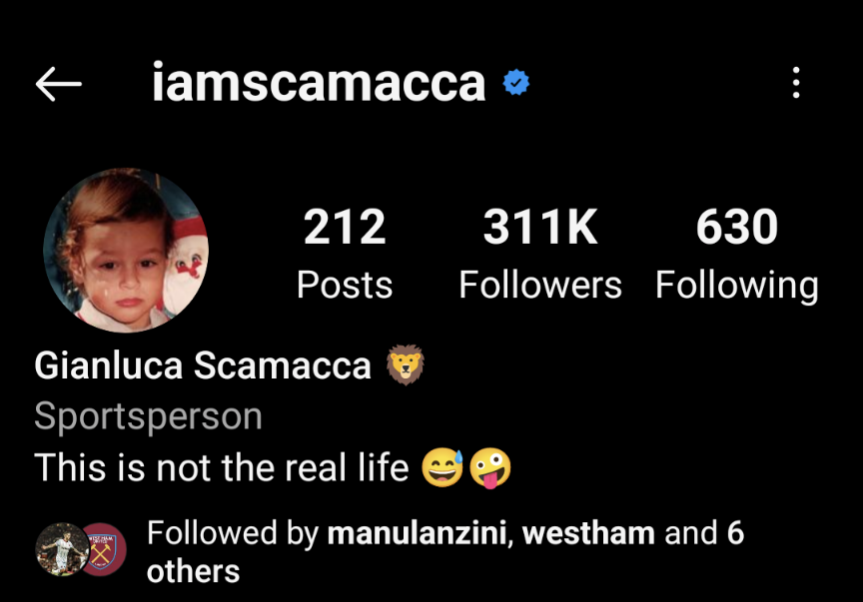Tap the manulanzini follower avatar photo
The height and width of the screenshot is (602, 863).
pos(62,549)
